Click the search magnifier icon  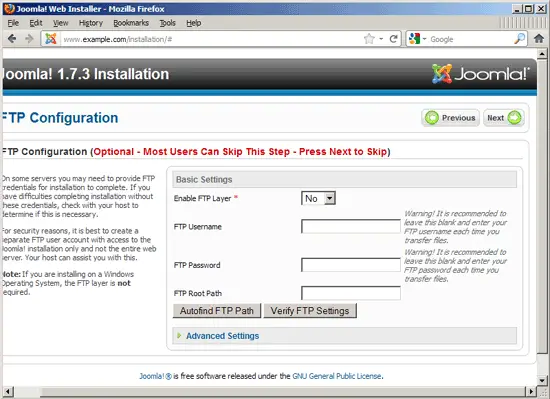519,39
